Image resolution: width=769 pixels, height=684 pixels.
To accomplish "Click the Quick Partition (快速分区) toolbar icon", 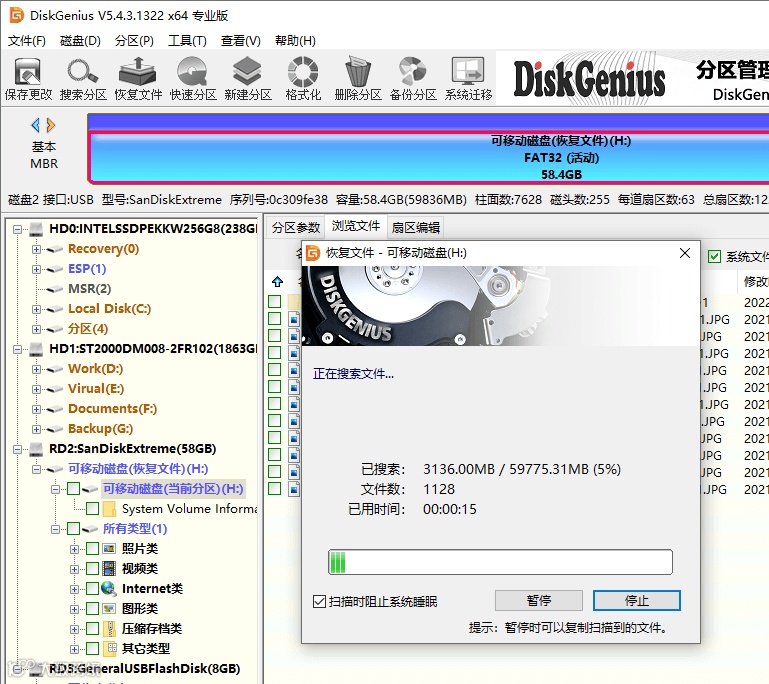I will click(193, 79).
